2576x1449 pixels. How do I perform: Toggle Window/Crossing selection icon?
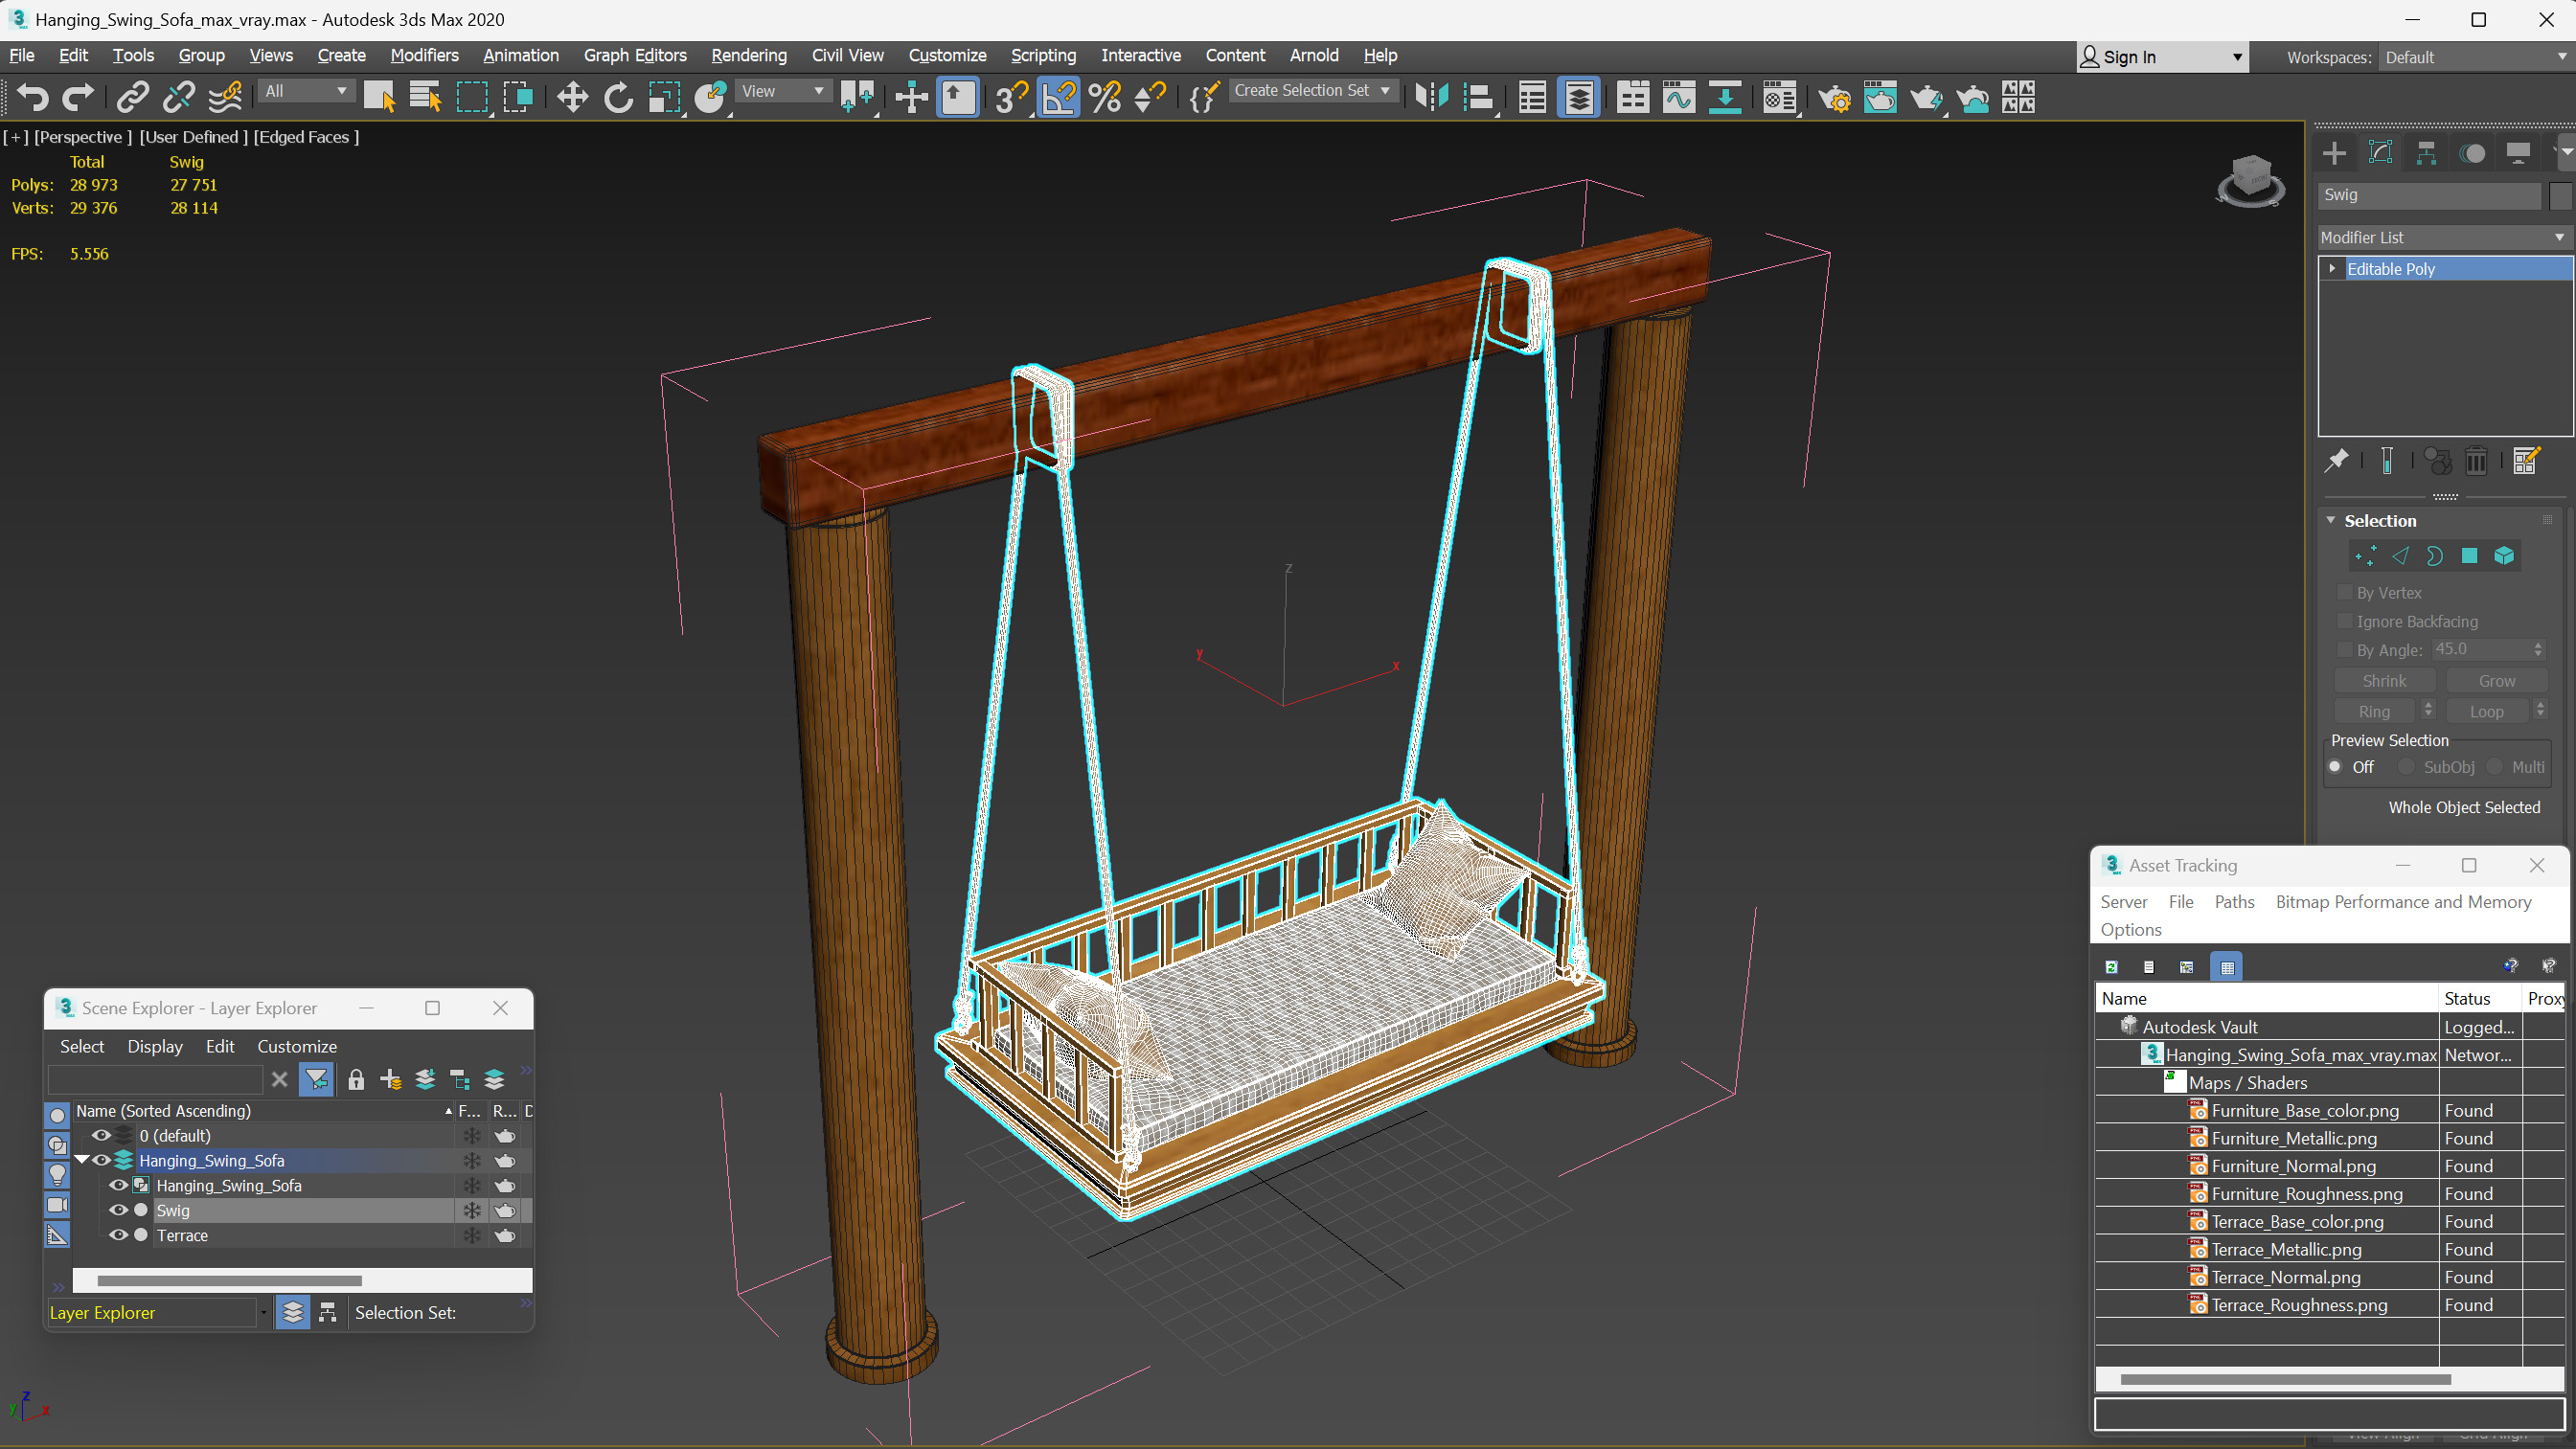[518, 97]
